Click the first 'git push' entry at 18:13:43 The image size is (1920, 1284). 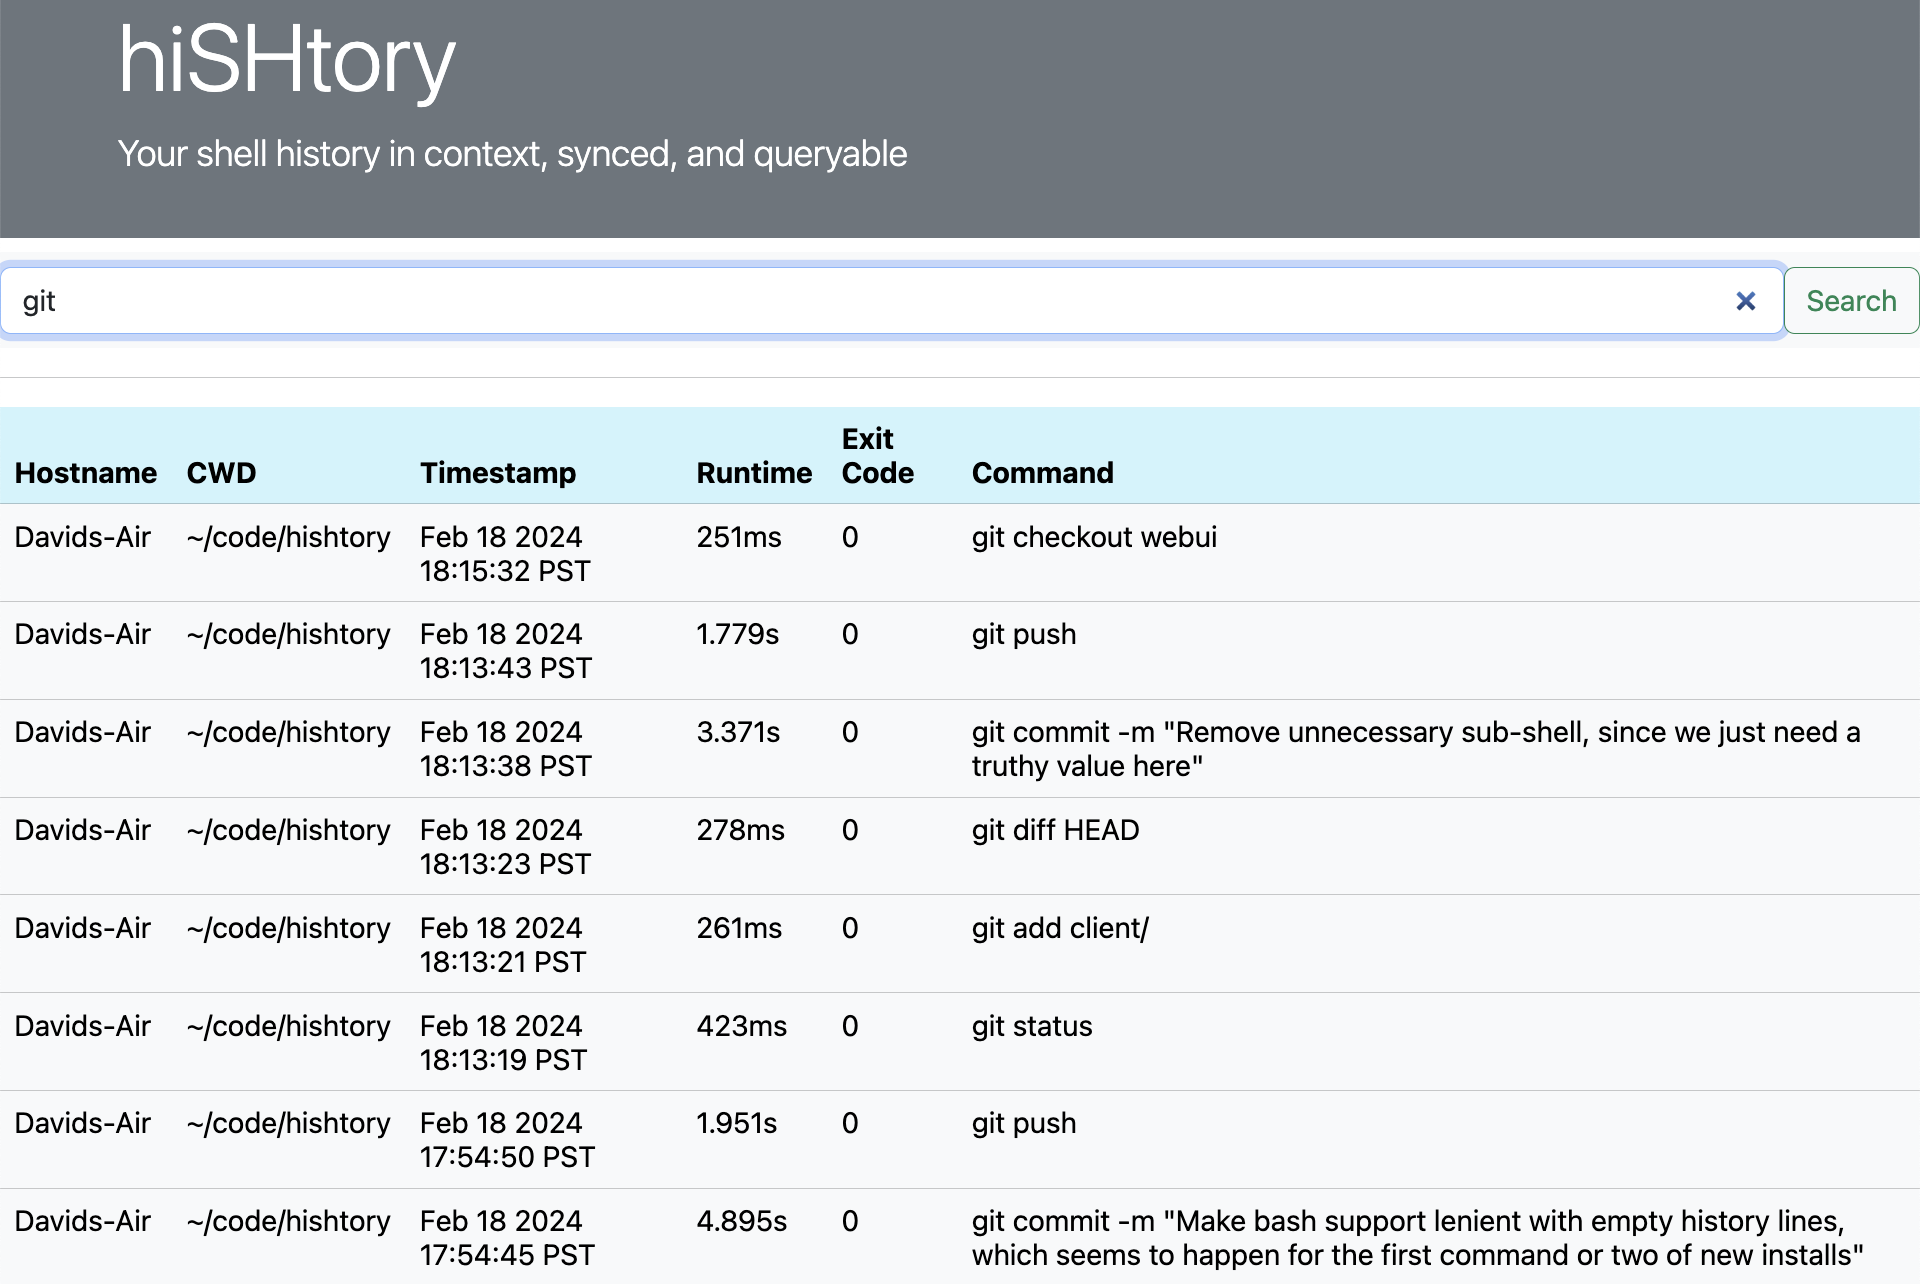[1023, 634]
